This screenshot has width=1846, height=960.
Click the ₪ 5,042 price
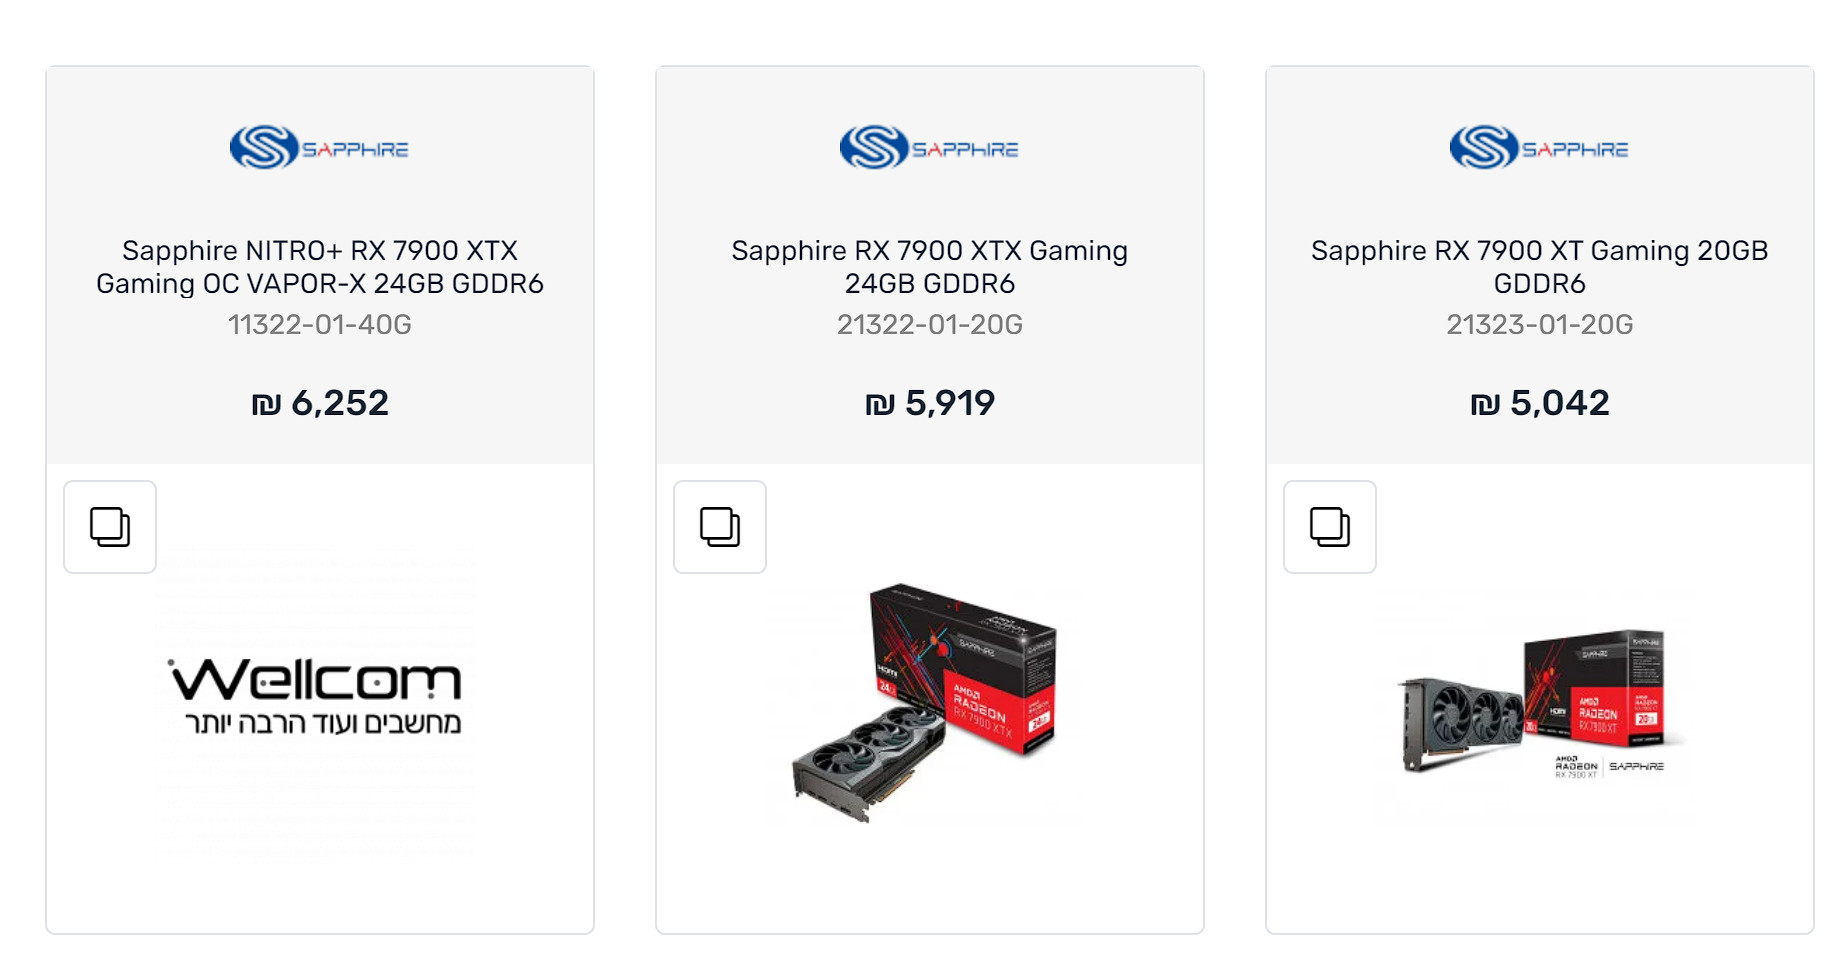point(1540,403)
